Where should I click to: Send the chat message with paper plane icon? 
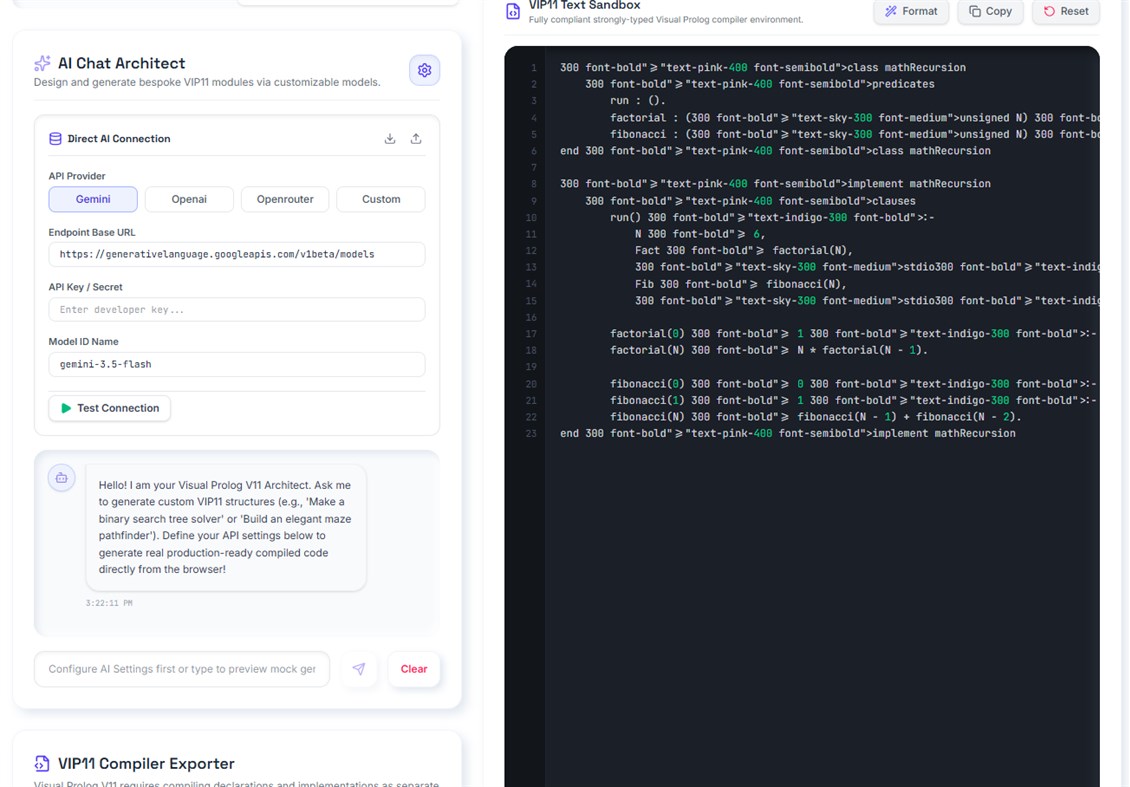[359, 669]
